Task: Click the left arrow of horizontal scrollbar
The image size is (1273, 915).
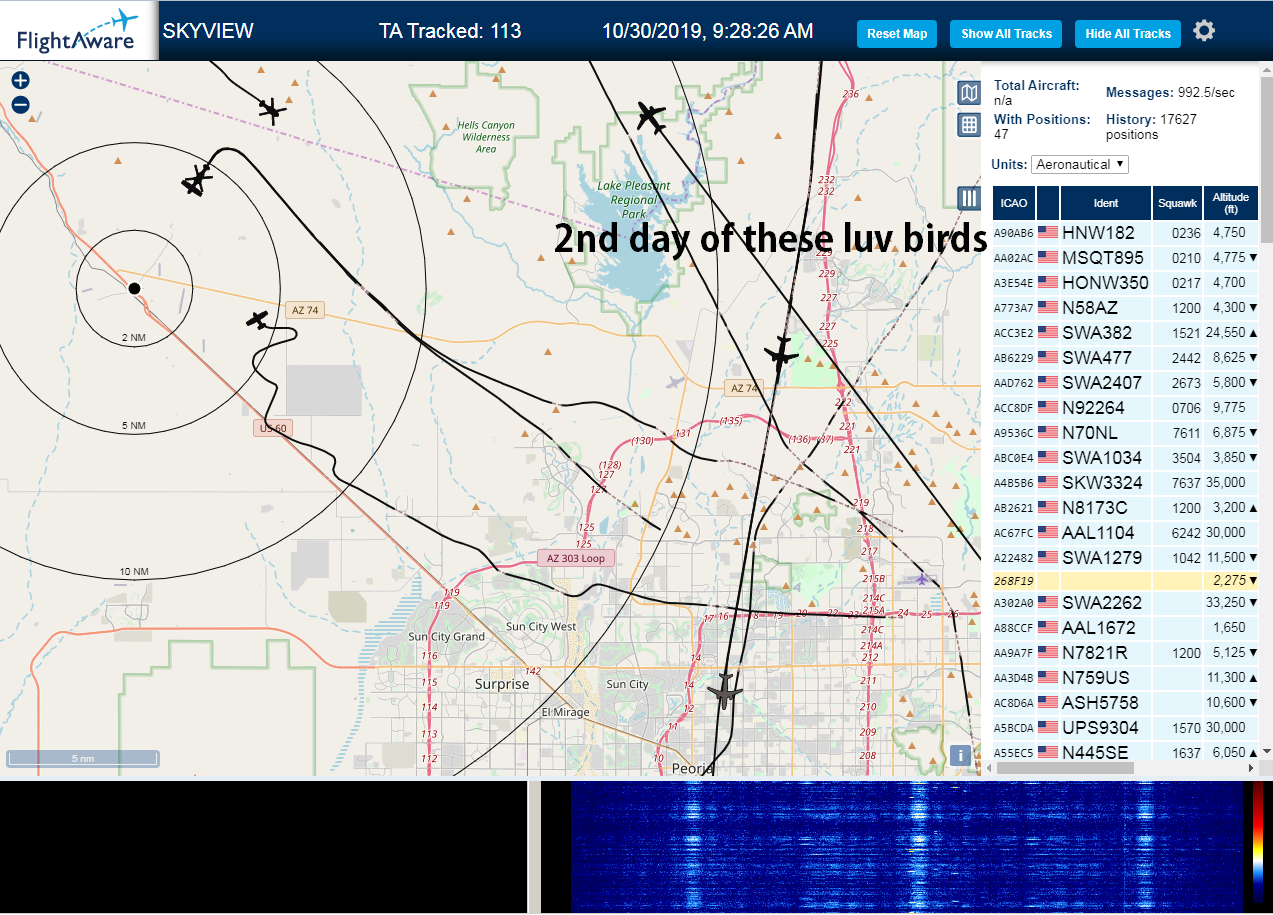Action: [988, 768]
